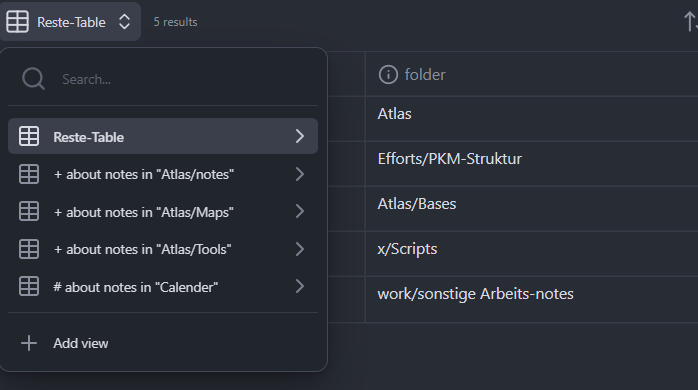Select the '+ about notes in "Atlas/Maps"' view

click(x=163, y=211)
